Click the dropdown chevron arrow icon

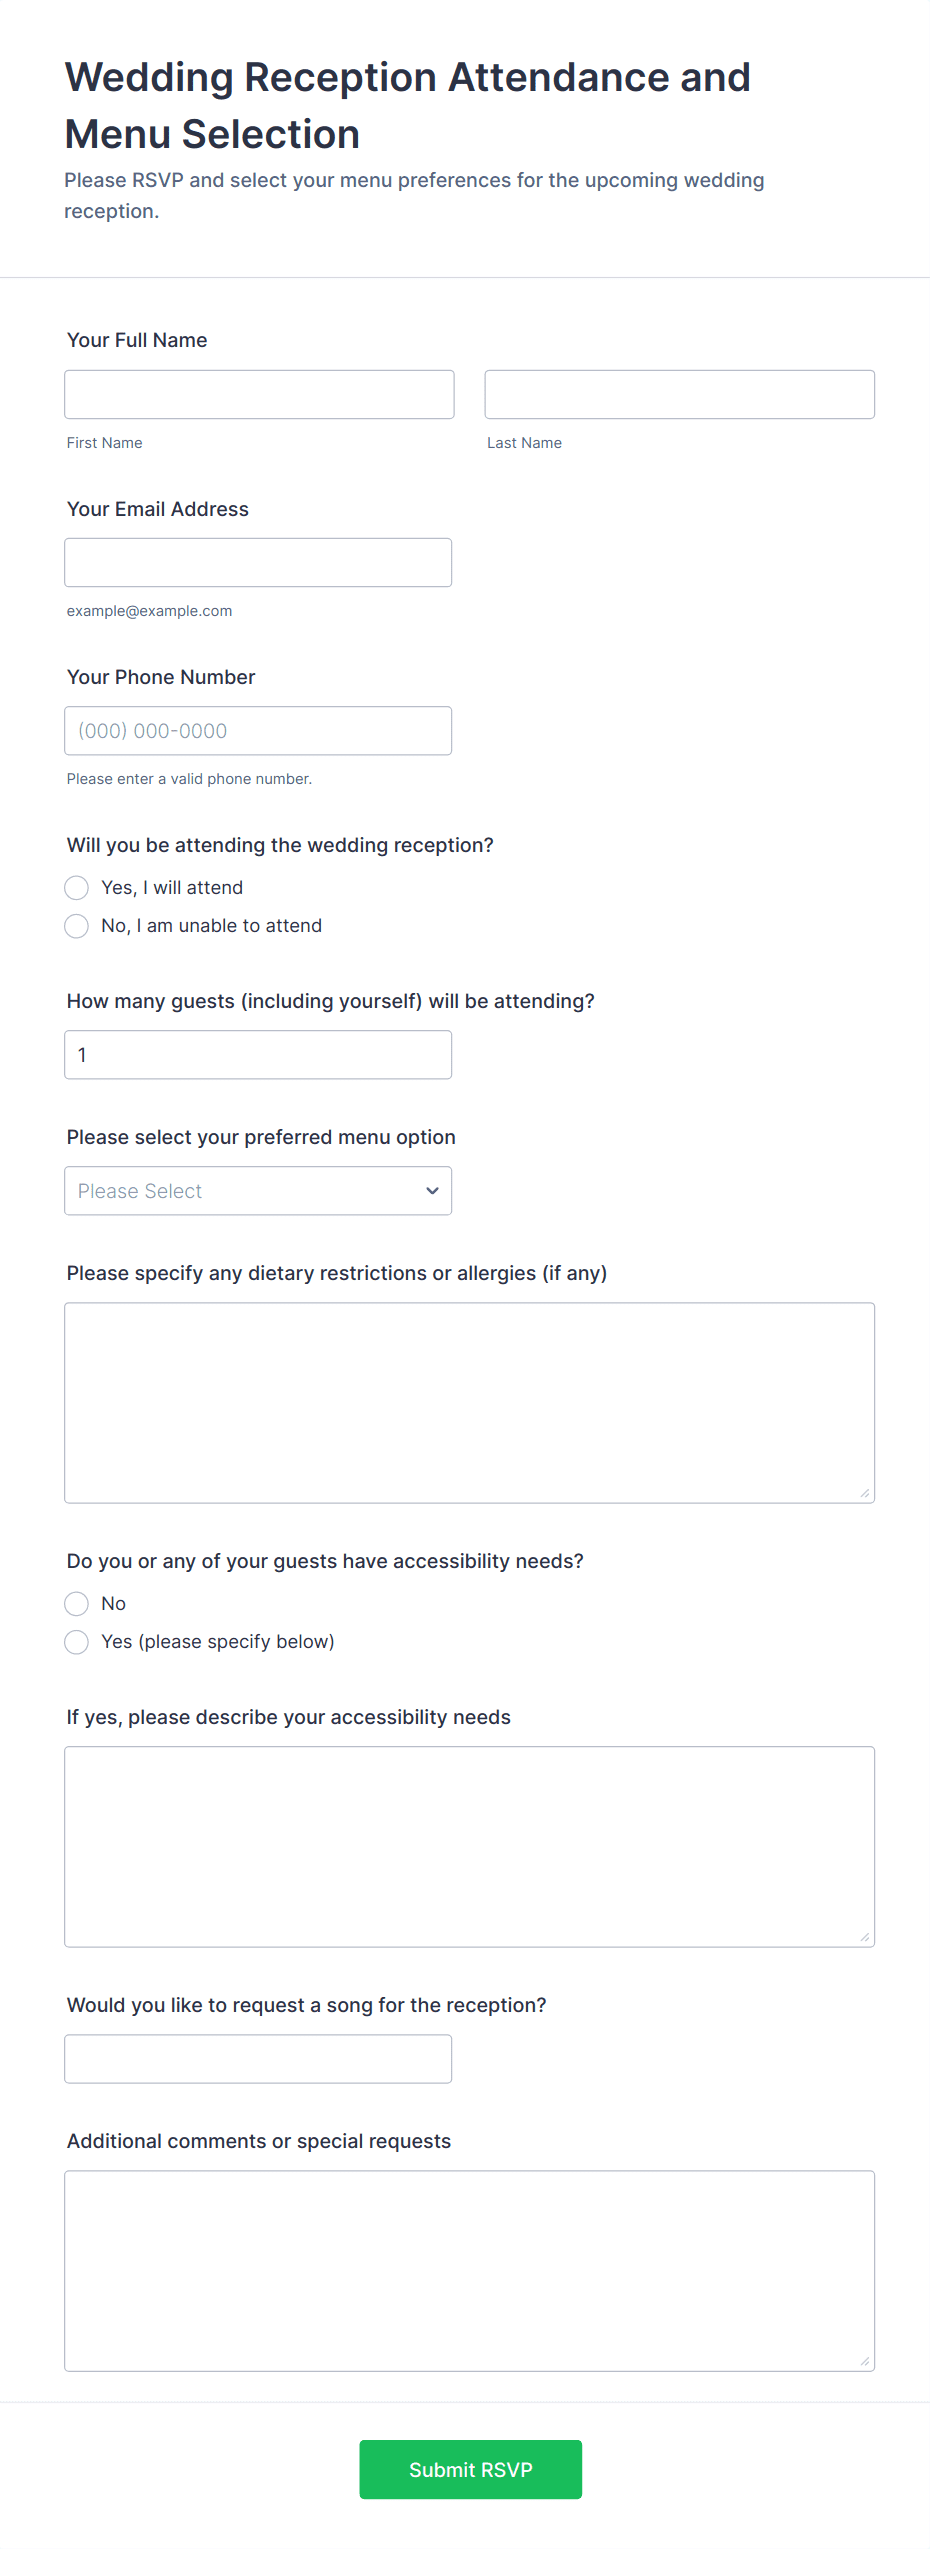[432, 1190]
